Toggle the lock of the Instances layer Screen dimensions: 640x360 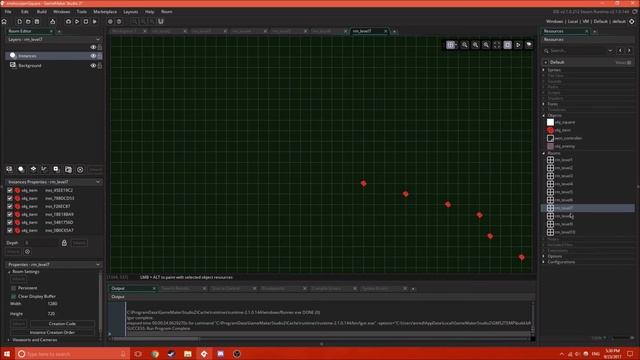coord(100,56)
